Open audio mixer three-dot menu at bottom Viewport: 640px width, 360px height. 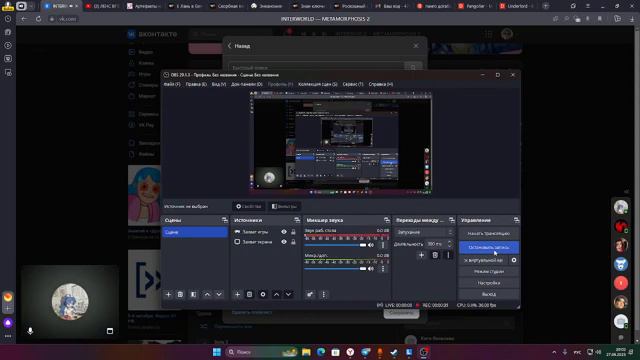[x=324, y=294]
